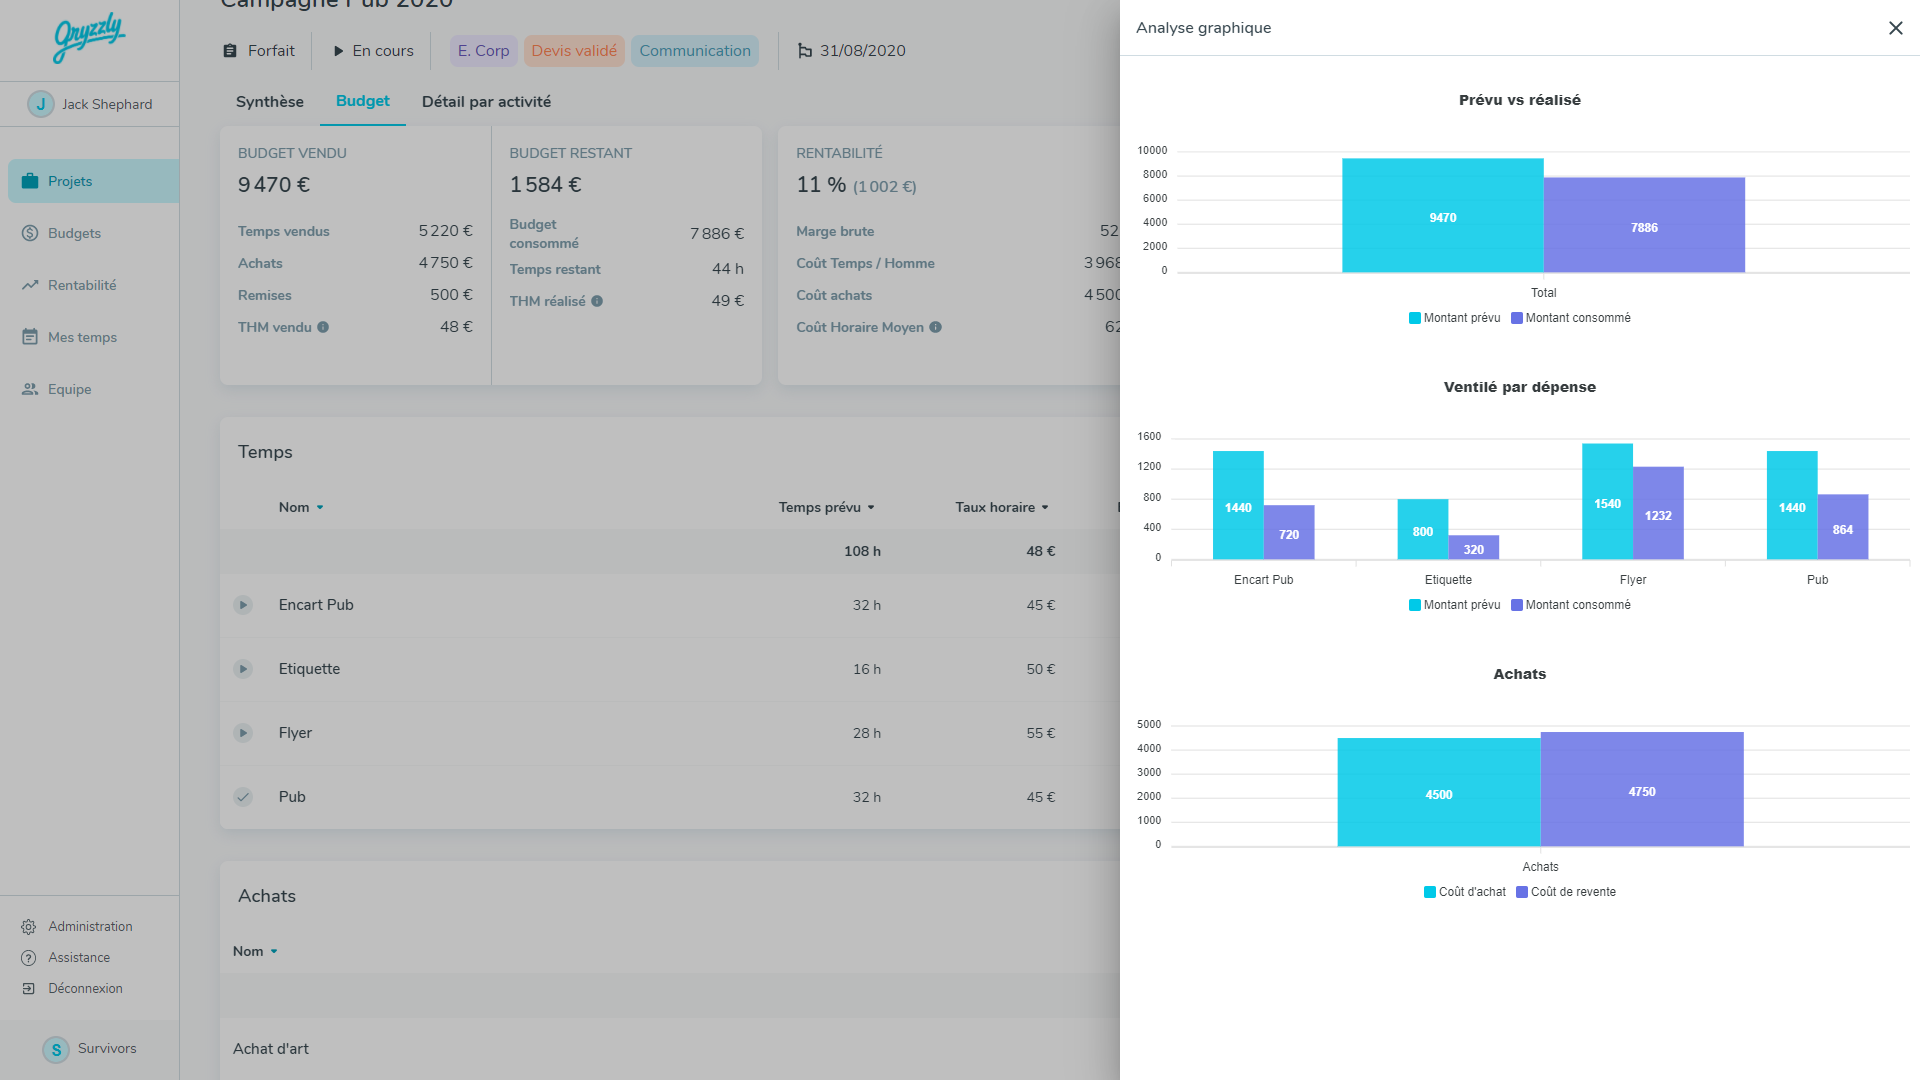Switch to the Synthèse tab
1920x1080 pixels.
pyautogui.click(x=269, y=102)
